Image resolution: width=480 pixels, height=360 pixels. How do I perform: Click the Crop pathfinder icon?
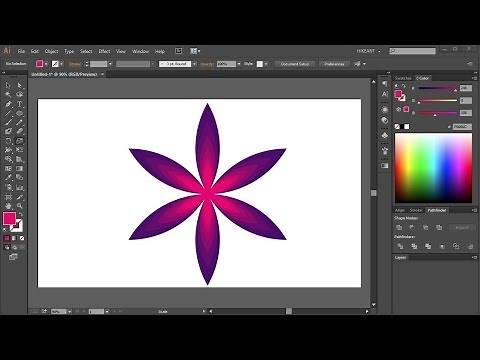click(x=442, y=247)
